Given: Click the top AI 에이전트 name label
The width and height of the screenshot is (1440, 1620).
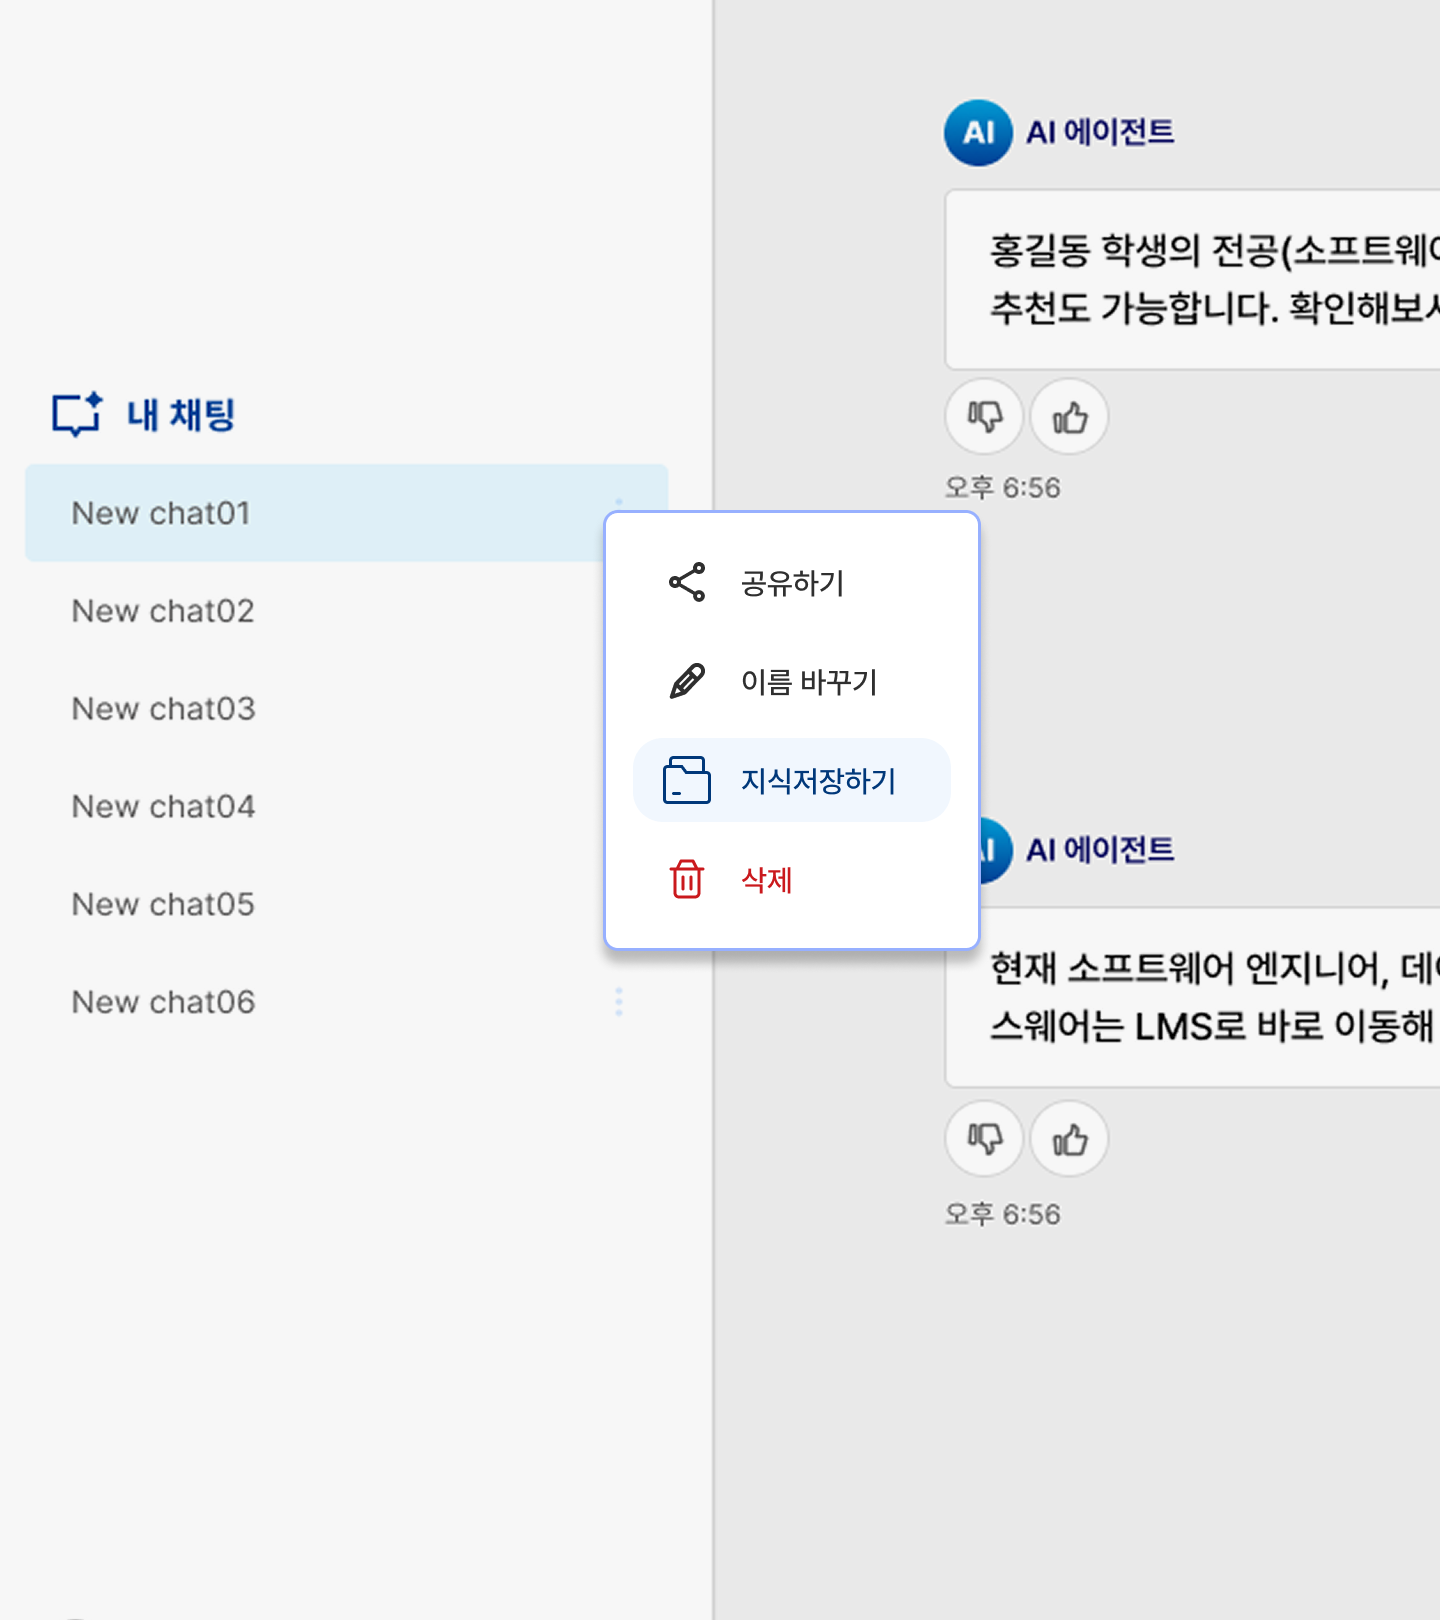Looking at the screenshot, I should [x=1100, y=132].
